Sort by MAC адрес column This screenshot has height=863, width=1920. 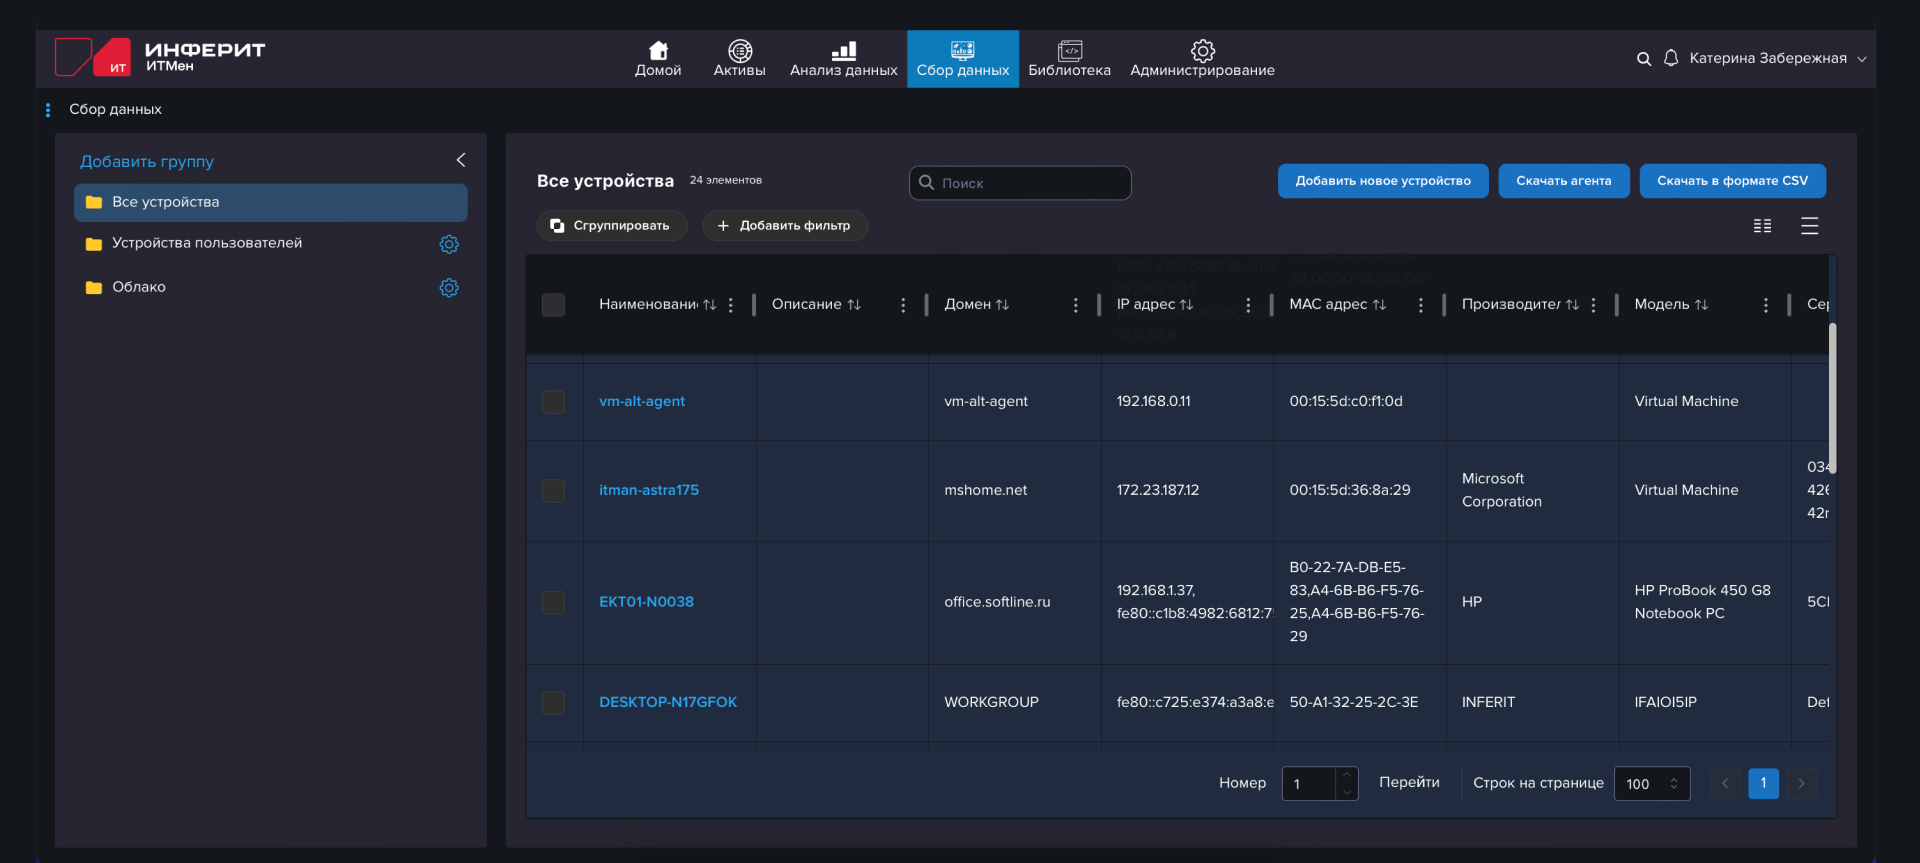click(x=1379, y=305)
